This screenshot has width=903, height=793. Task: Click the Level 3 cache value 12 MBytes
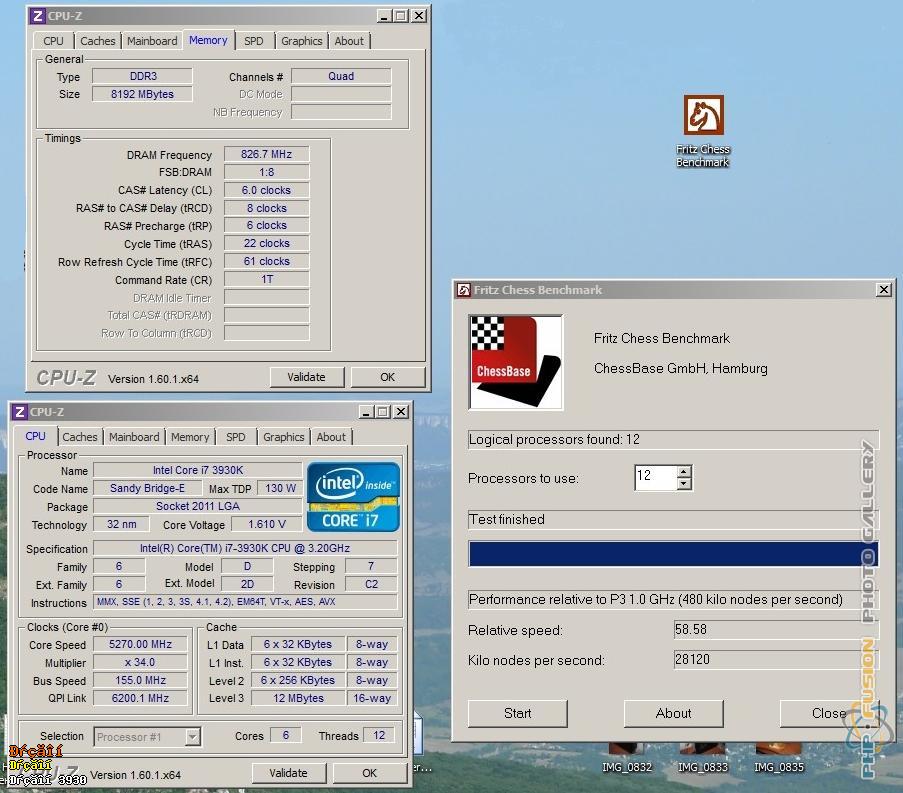click(x=298, y=699)
